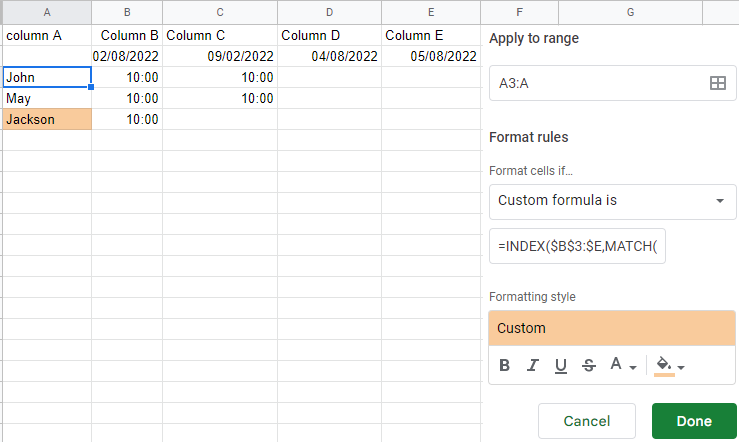Select the 09/02/2022 date cell
Image resolution: width=739 pixels, height=442 pixels.
tap(220, 56)
